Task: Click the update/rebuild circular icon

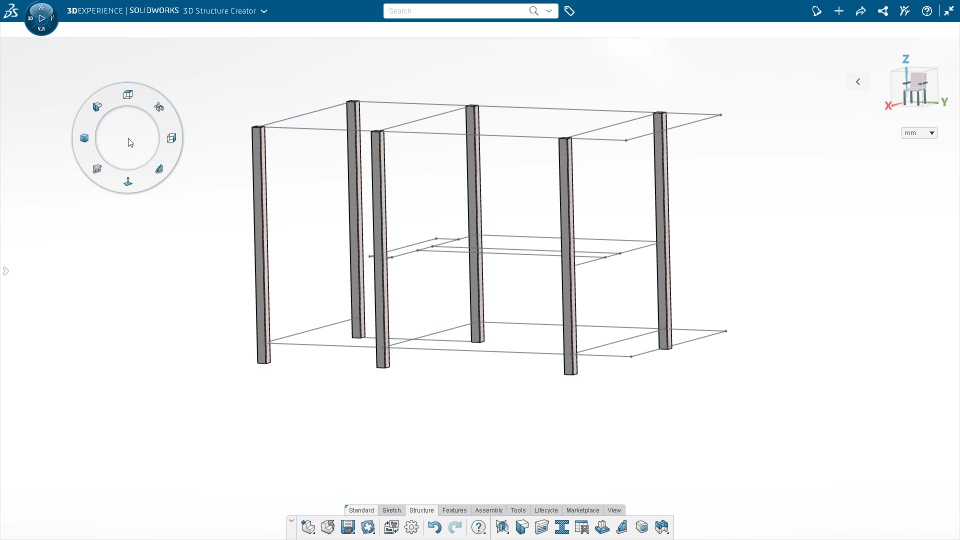Action: pyautogui.click(x=368, y=527)
